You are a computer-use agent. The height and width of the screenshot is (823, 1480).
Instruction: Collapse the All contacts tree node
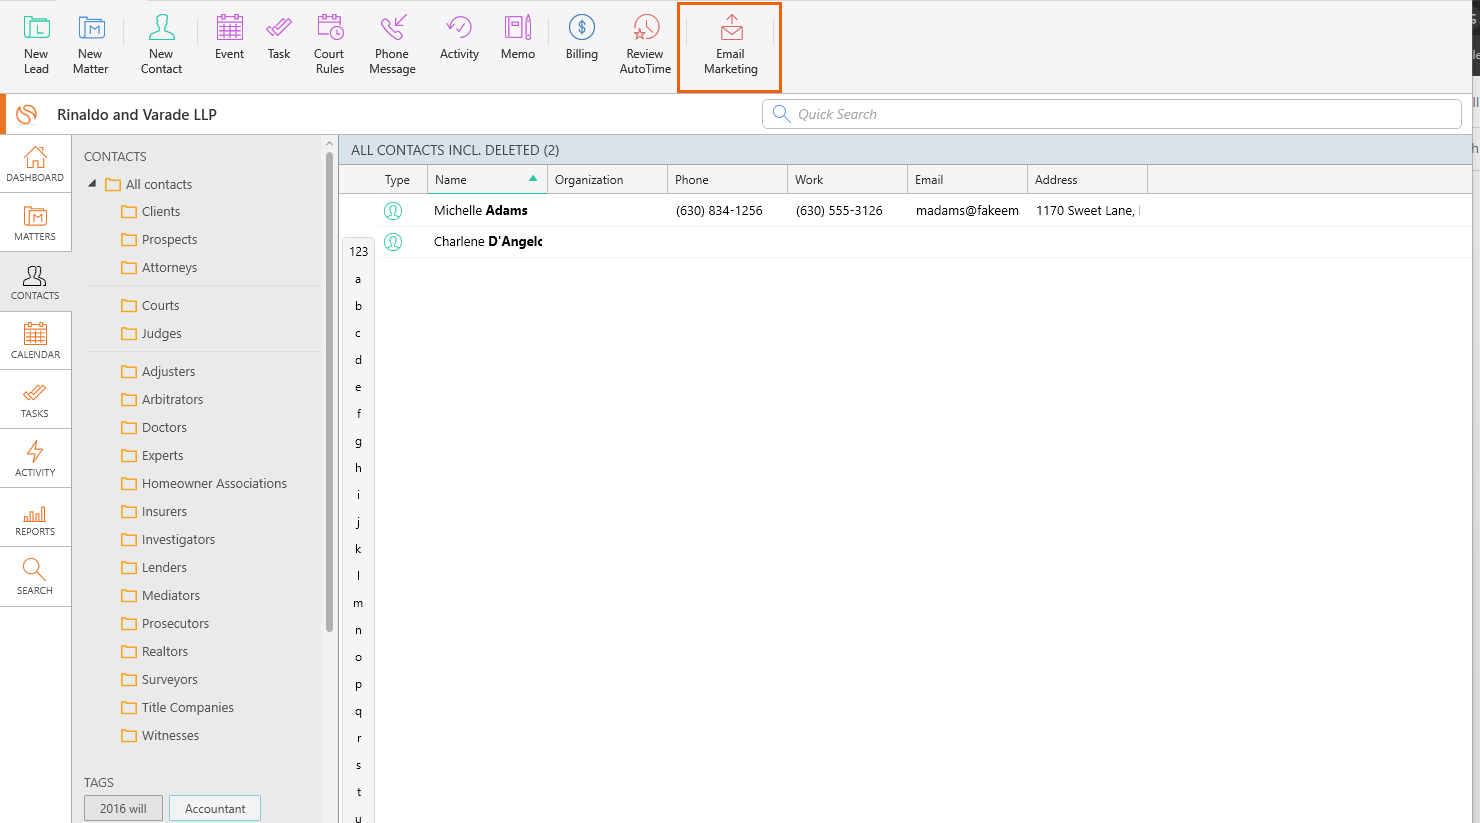(x=92, y=184)
